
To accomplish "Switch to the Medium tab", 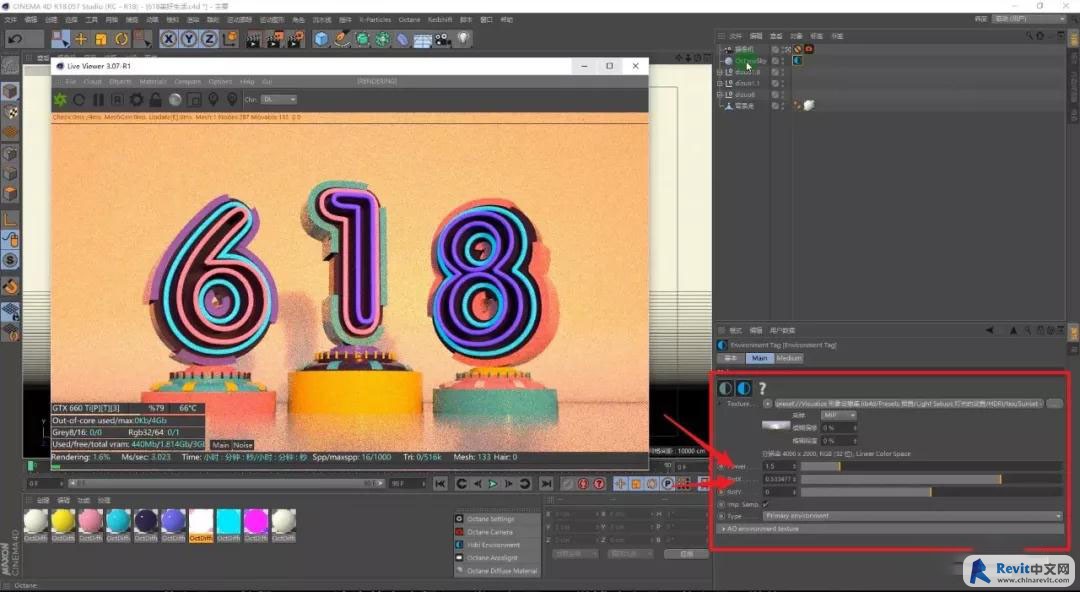I will (789, 358).
